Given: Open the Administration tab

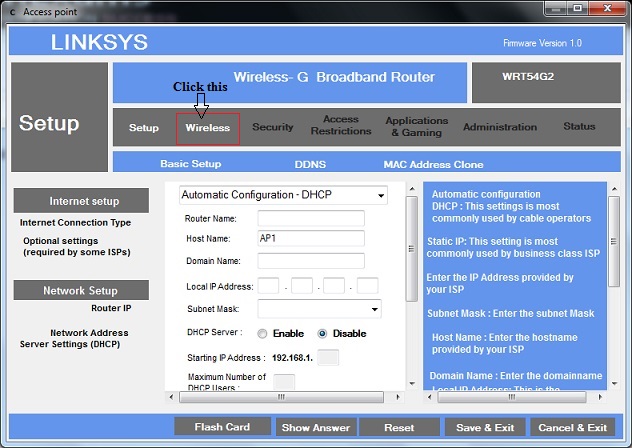Looking at the screenshot, I should (x=500, y=127).
